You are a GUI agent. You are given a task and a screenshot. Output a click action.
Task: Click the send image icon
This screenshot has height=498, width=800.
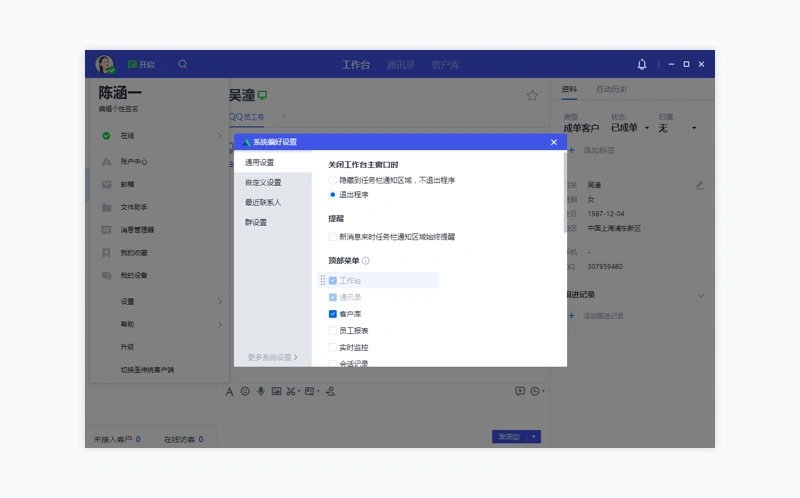[x=276, y=391]
